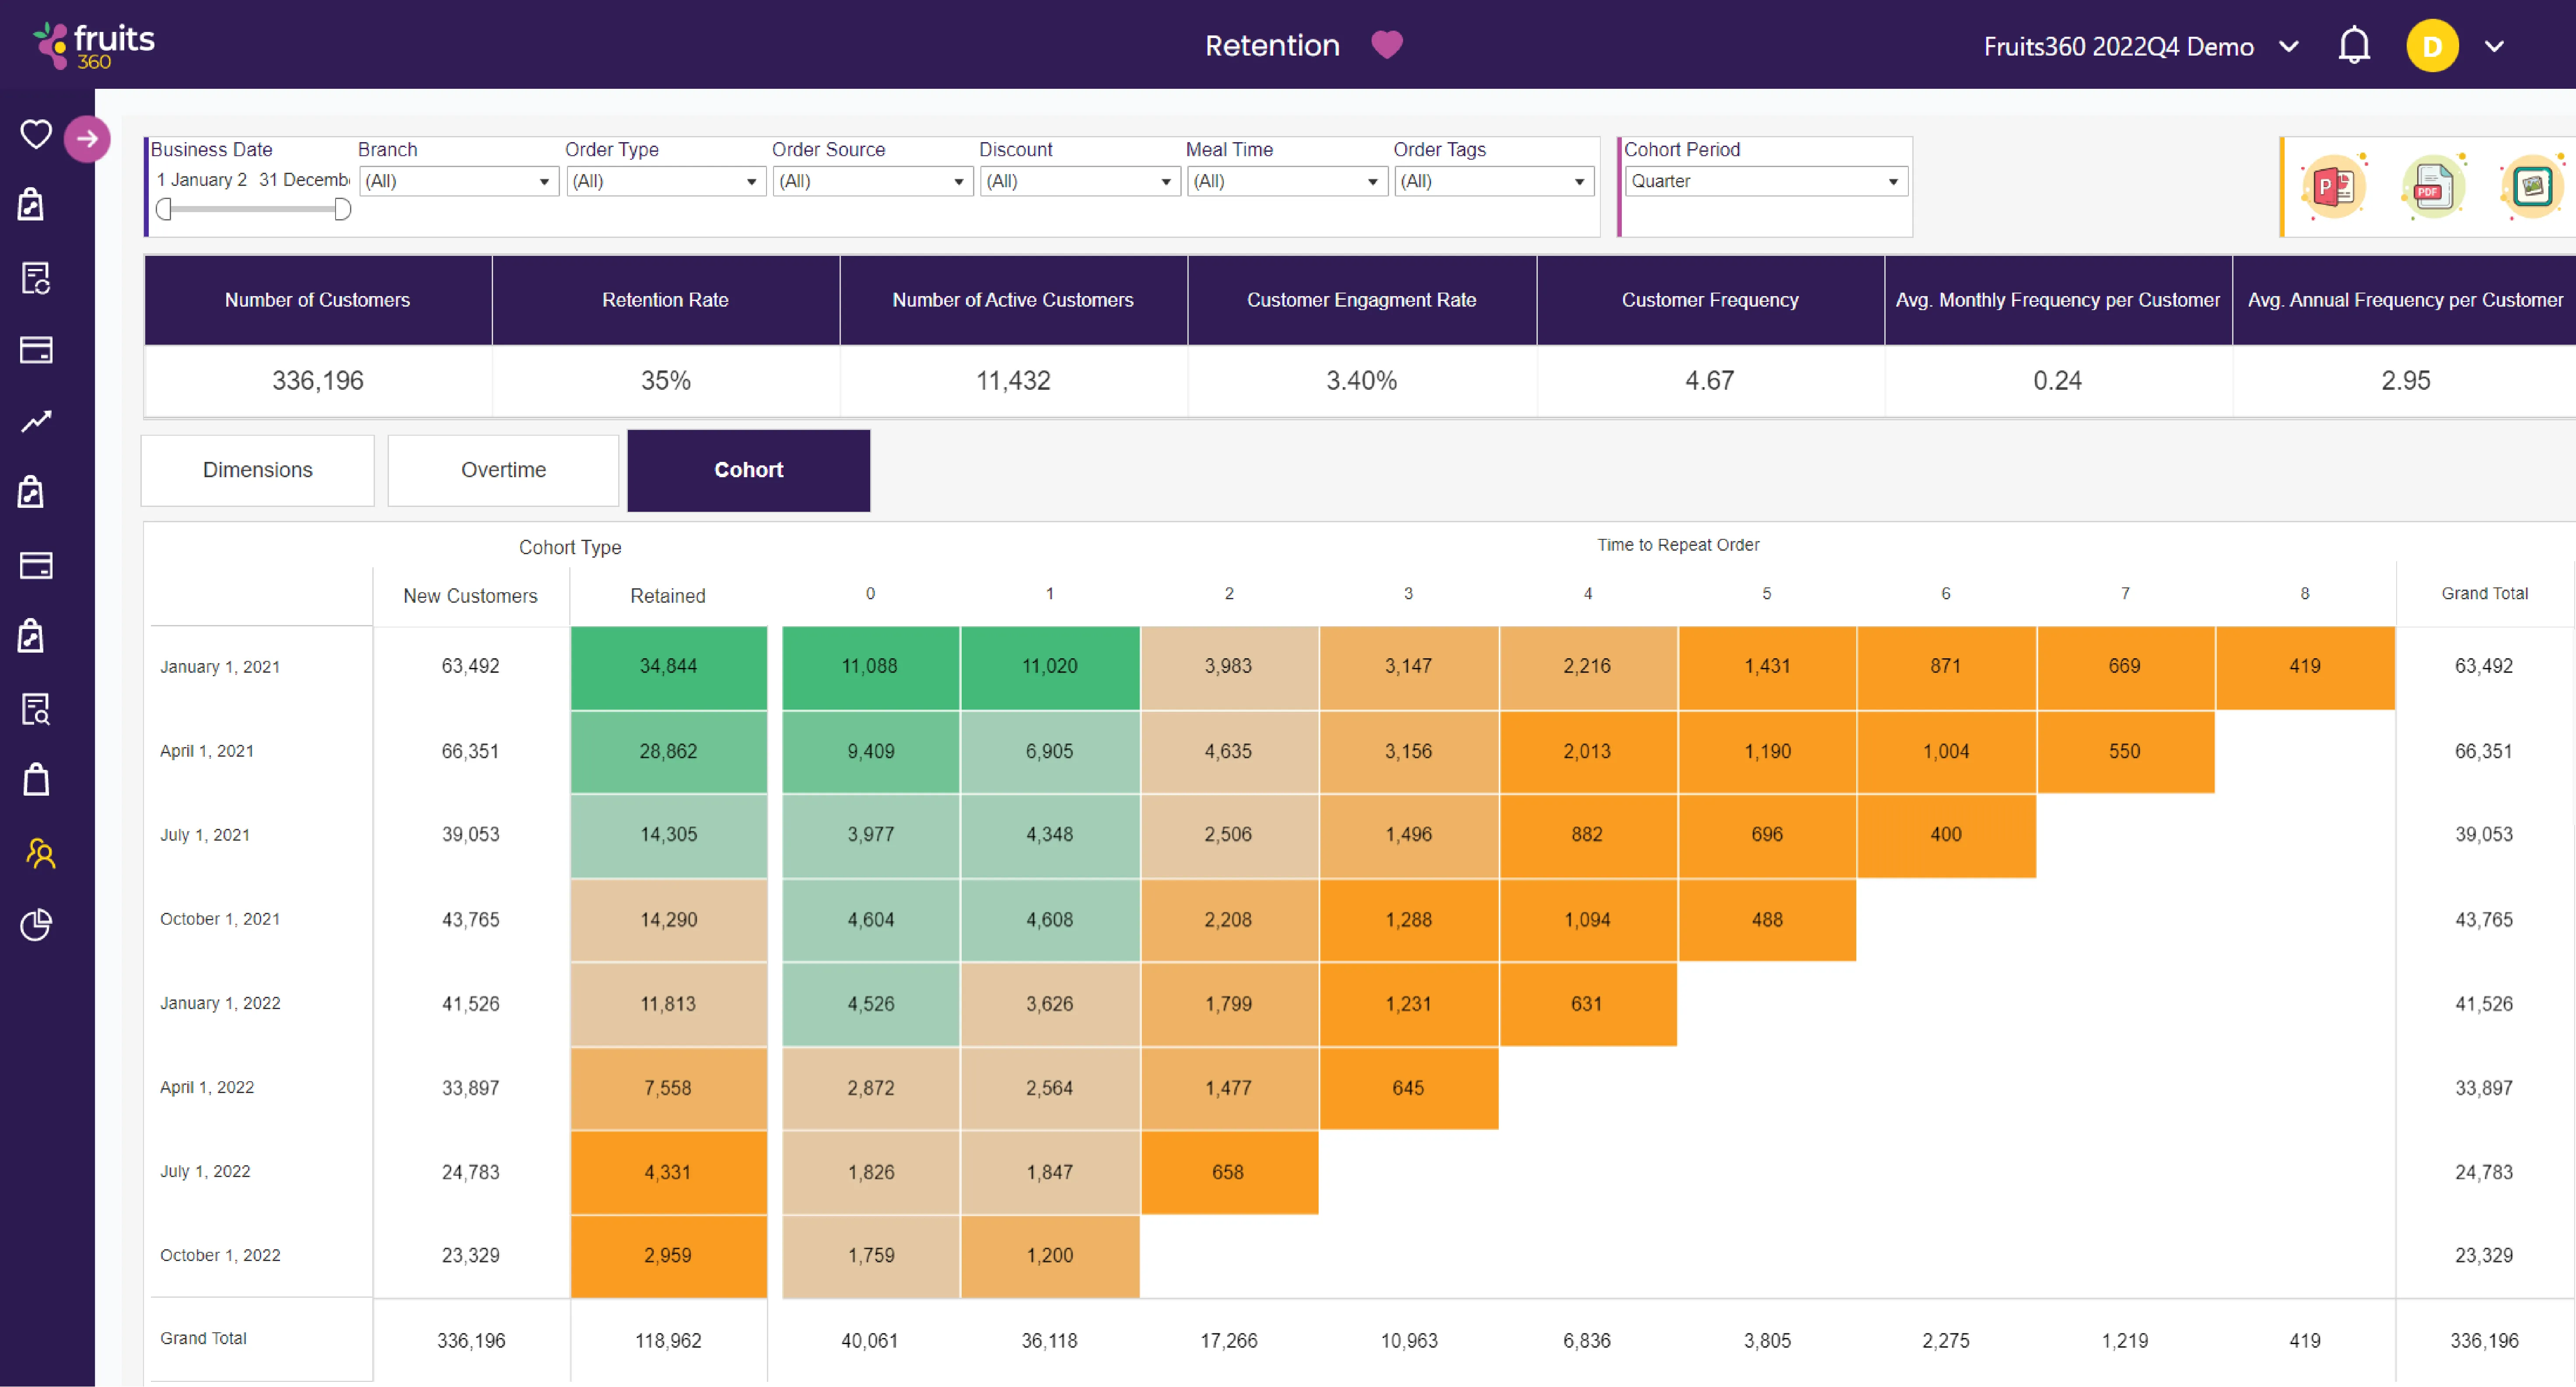Click the Business Date slider right handle
Viewport: 2576px width, 1387px height.
pyautogui.click(x=342, y=209)
